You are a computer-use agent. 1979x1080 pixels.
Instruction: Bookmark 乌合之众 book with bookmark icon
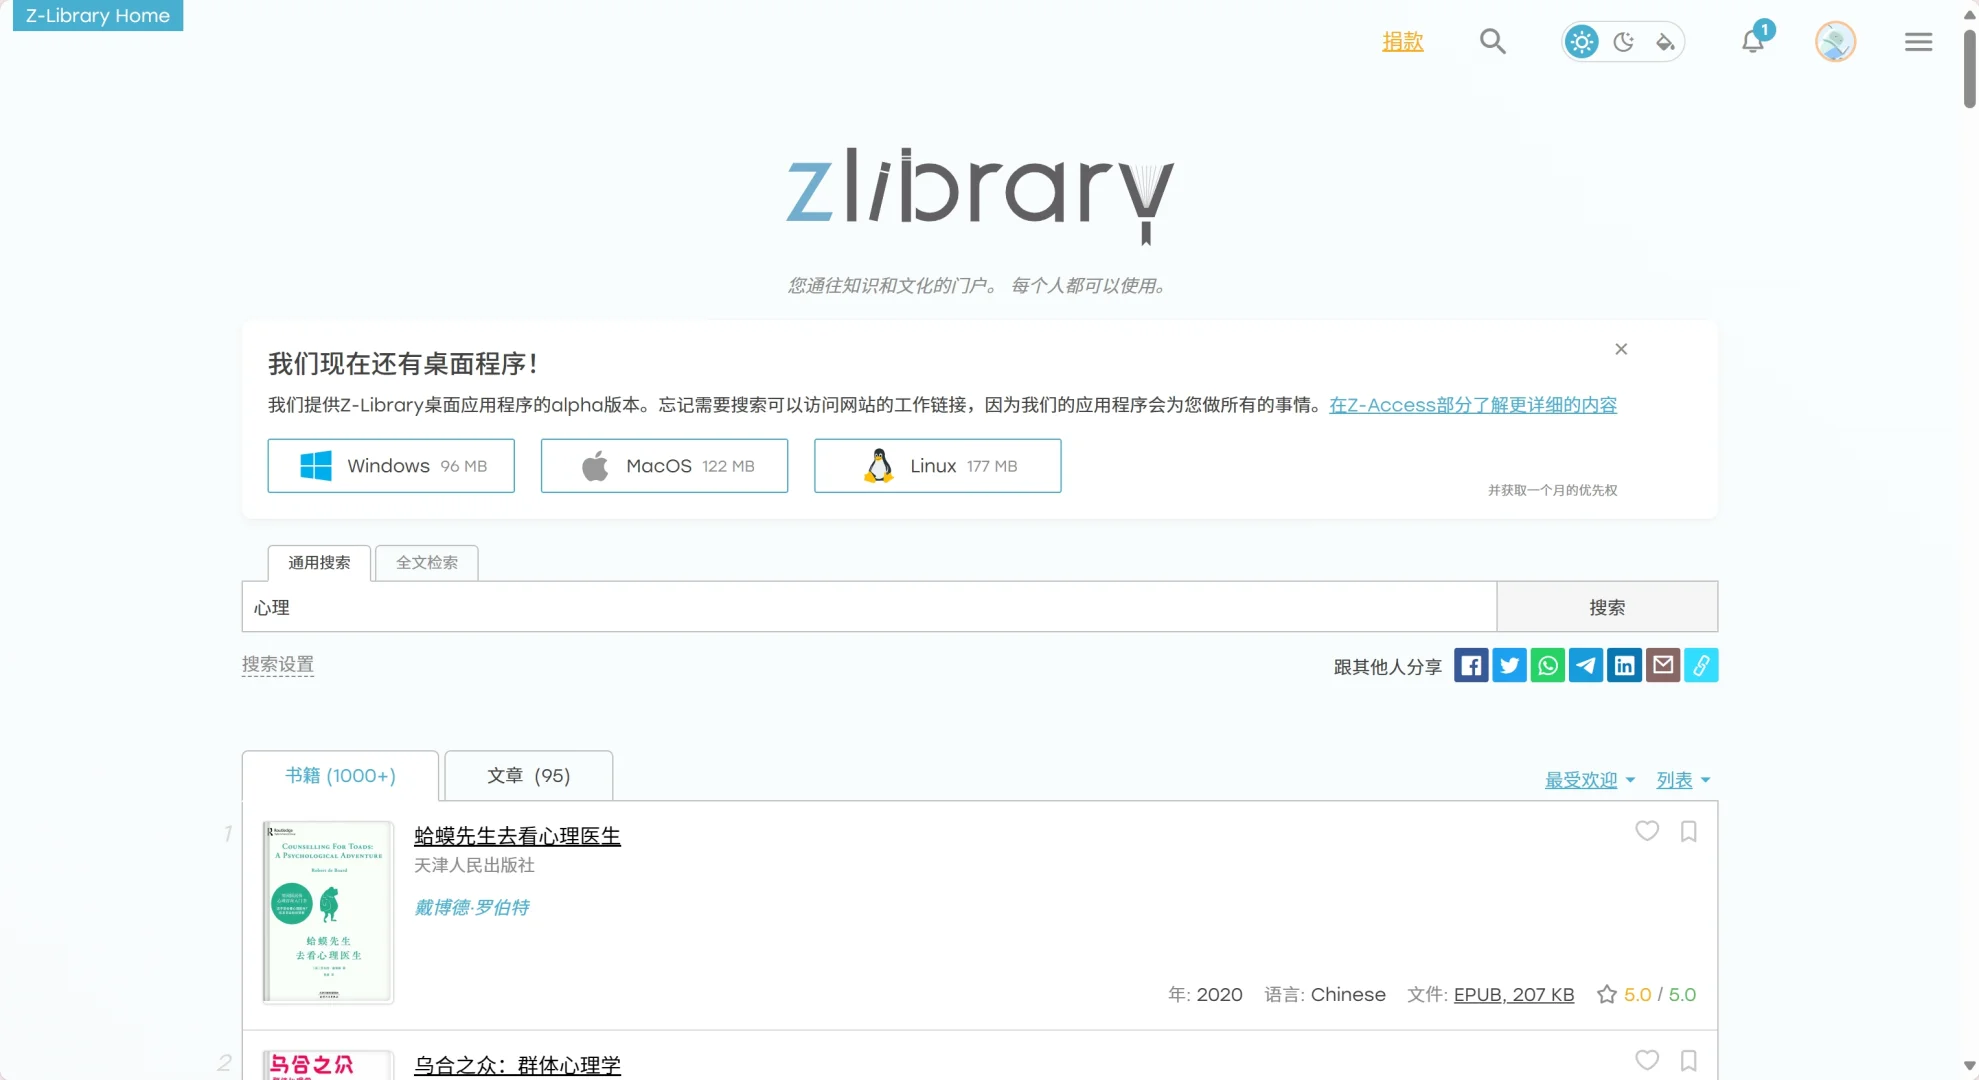click(x=1689, y=1060)
